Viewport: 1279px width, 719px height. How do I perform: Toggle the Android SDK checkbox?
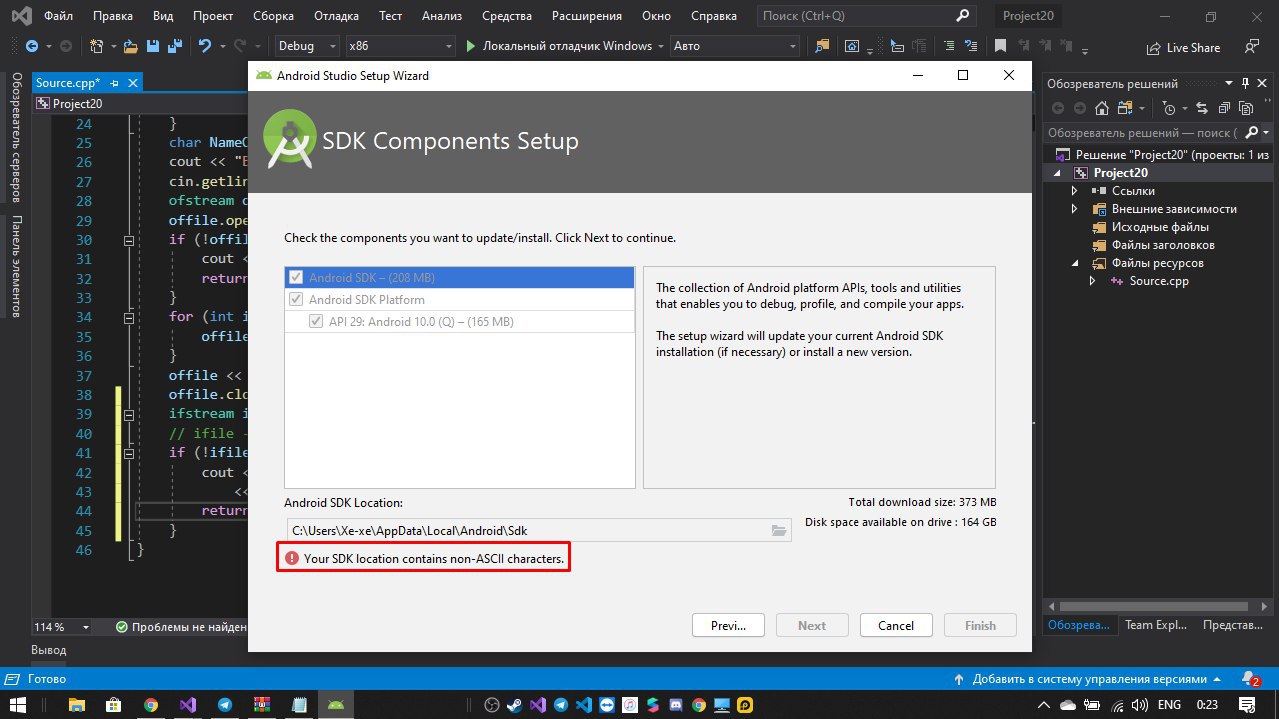(x=296, y=277)
